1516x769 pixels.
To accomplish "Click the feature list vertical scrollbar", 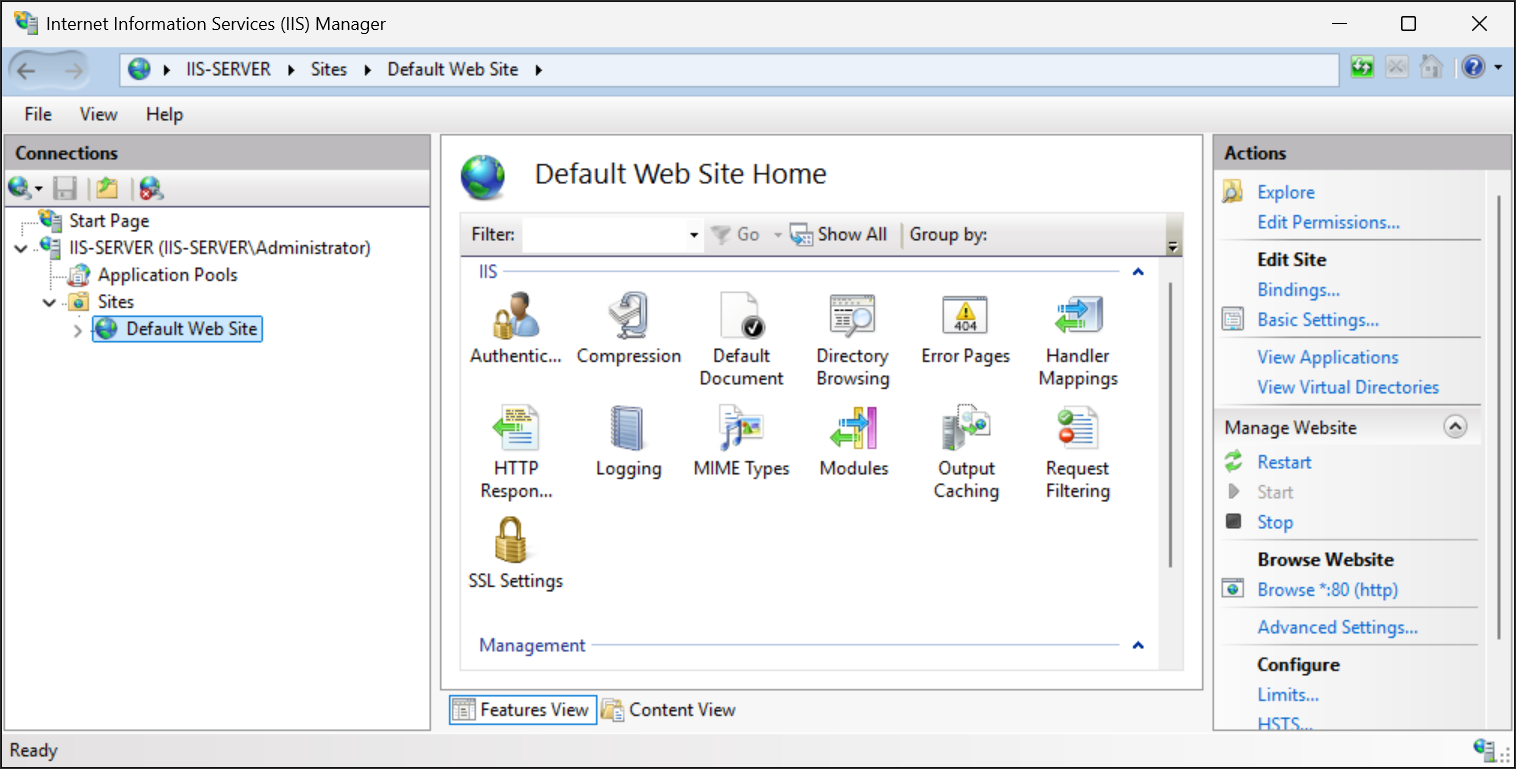I will point(1171,425).
